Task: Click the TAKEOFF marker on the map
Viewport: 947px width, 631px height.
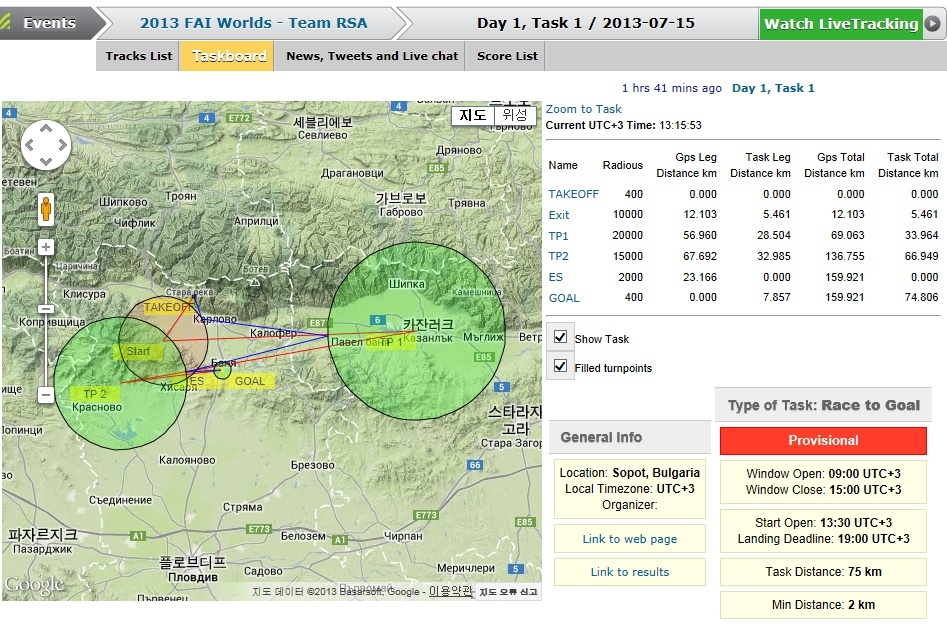Action: pyautogui.click(x=167, y=307)
